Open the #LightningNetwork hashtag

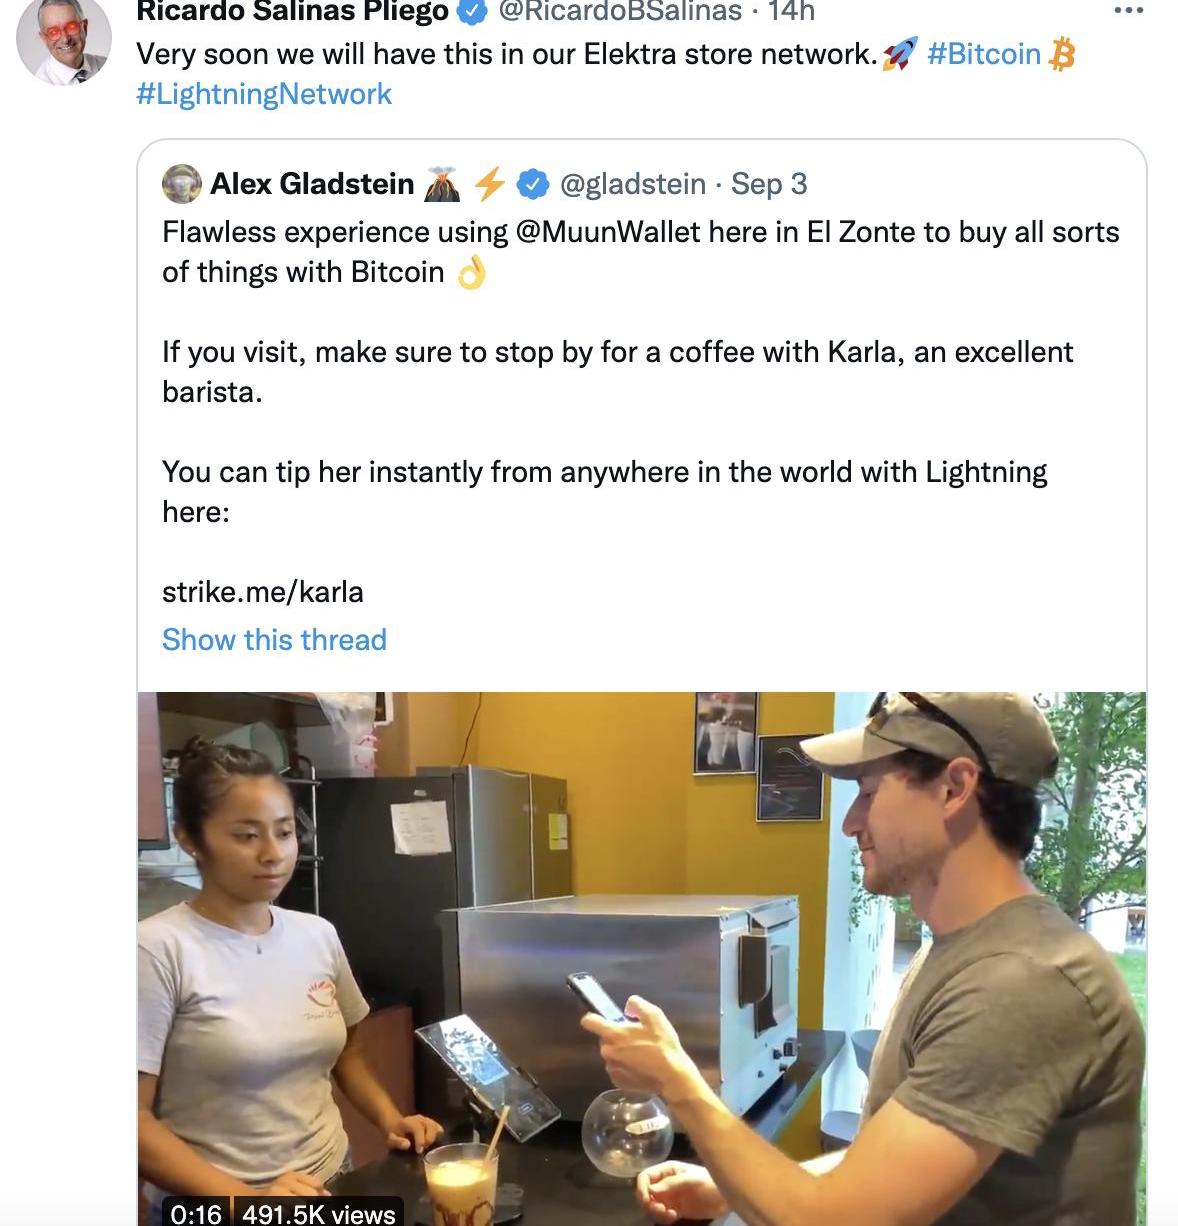264,94
